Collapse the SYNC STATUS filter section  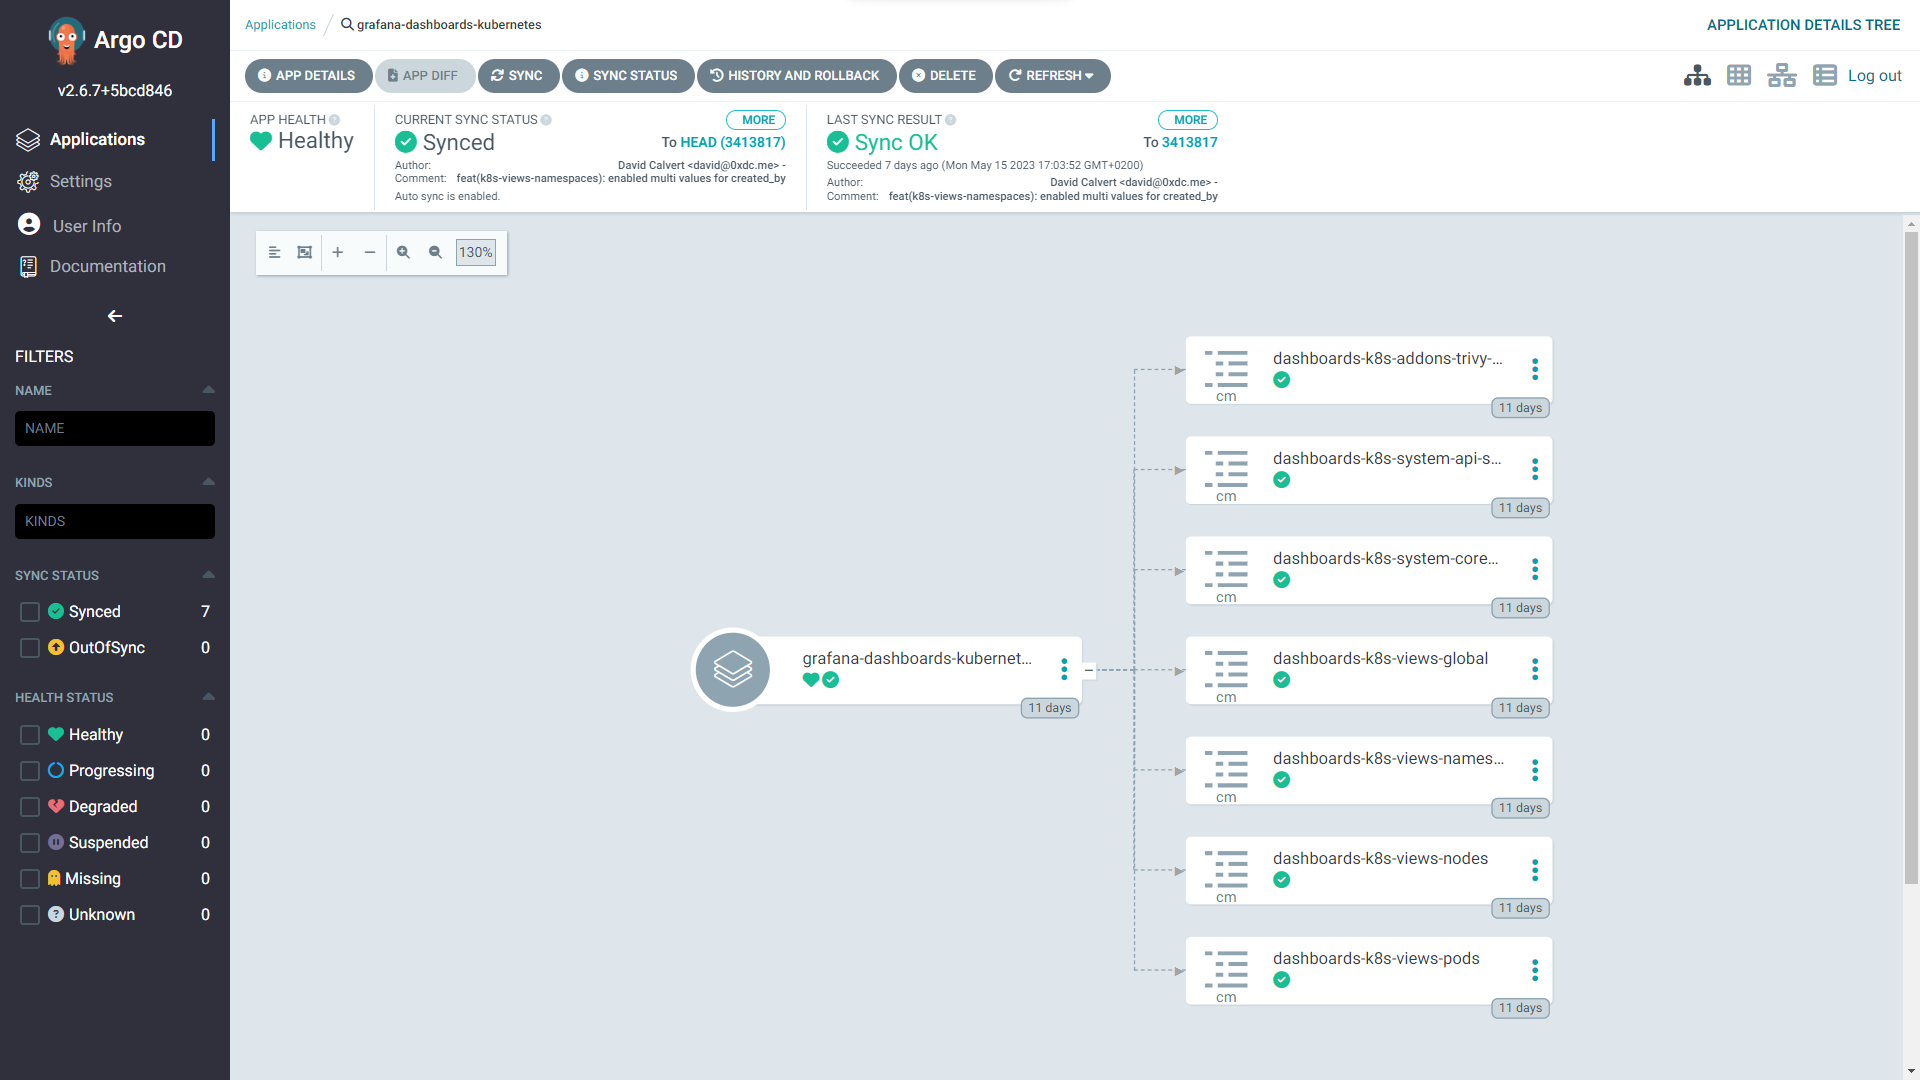[x=208, y=575]
